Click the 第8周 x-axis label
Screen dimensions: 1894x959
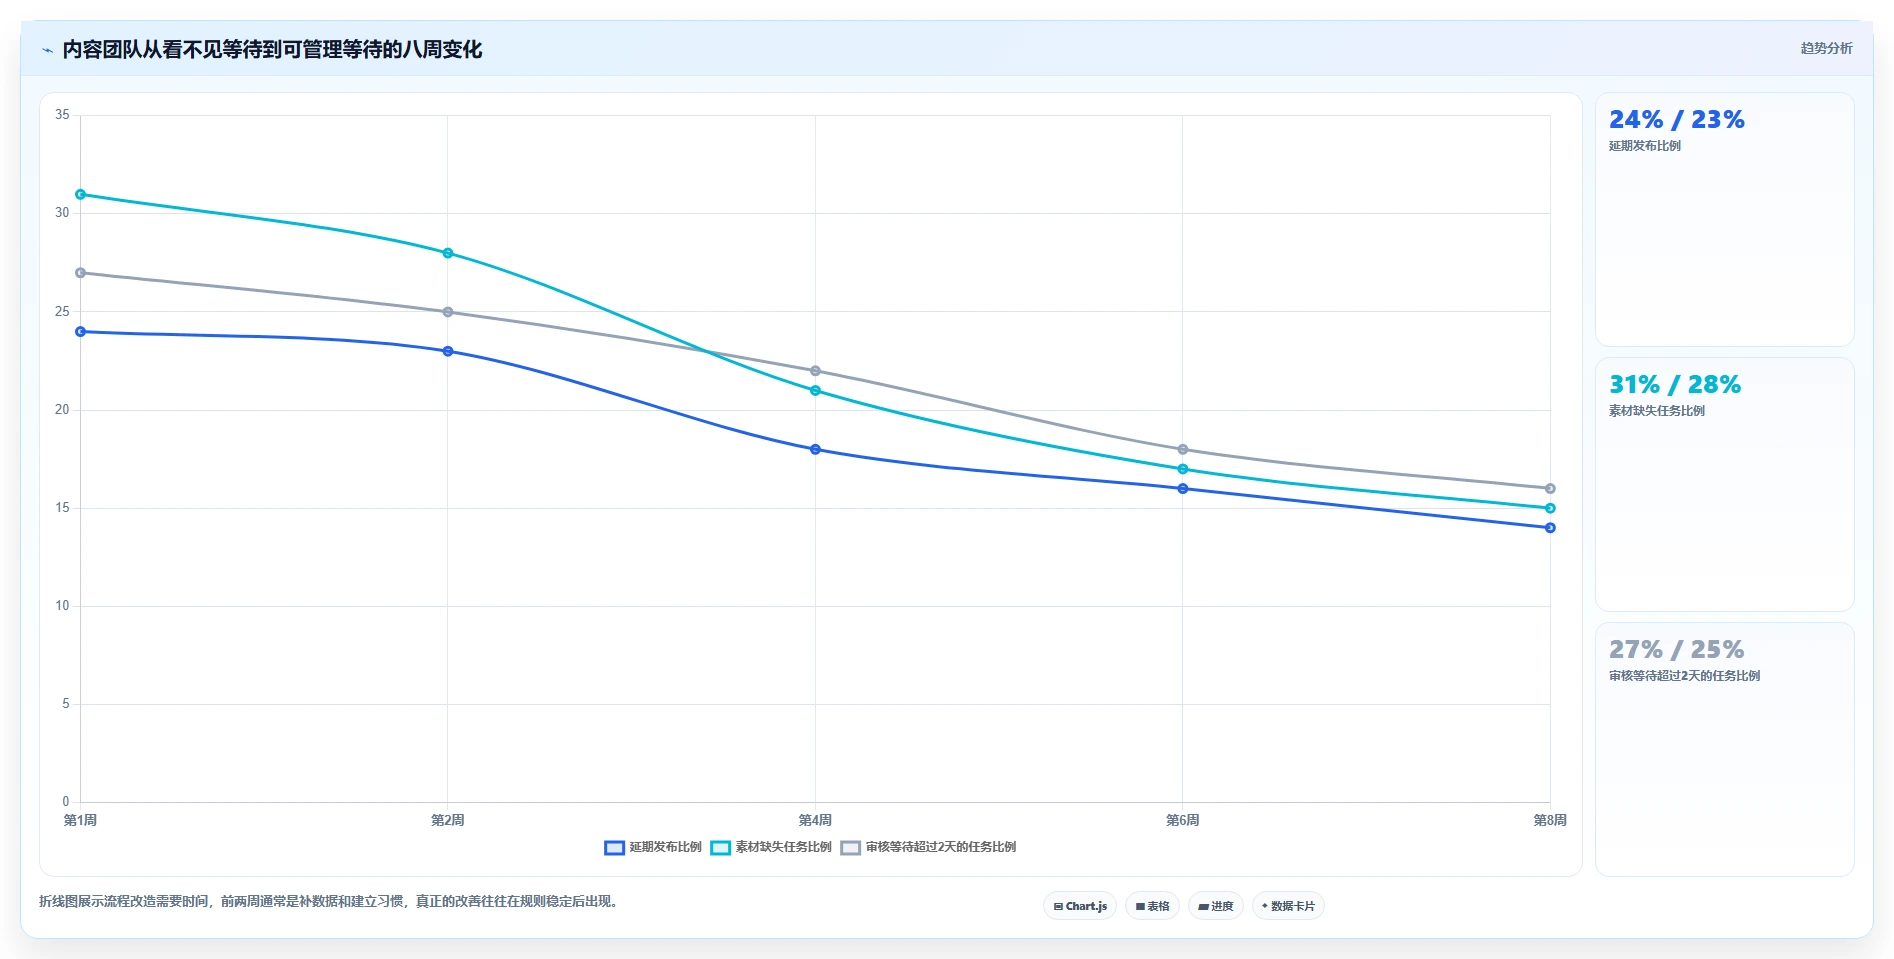click(1550, 820)
